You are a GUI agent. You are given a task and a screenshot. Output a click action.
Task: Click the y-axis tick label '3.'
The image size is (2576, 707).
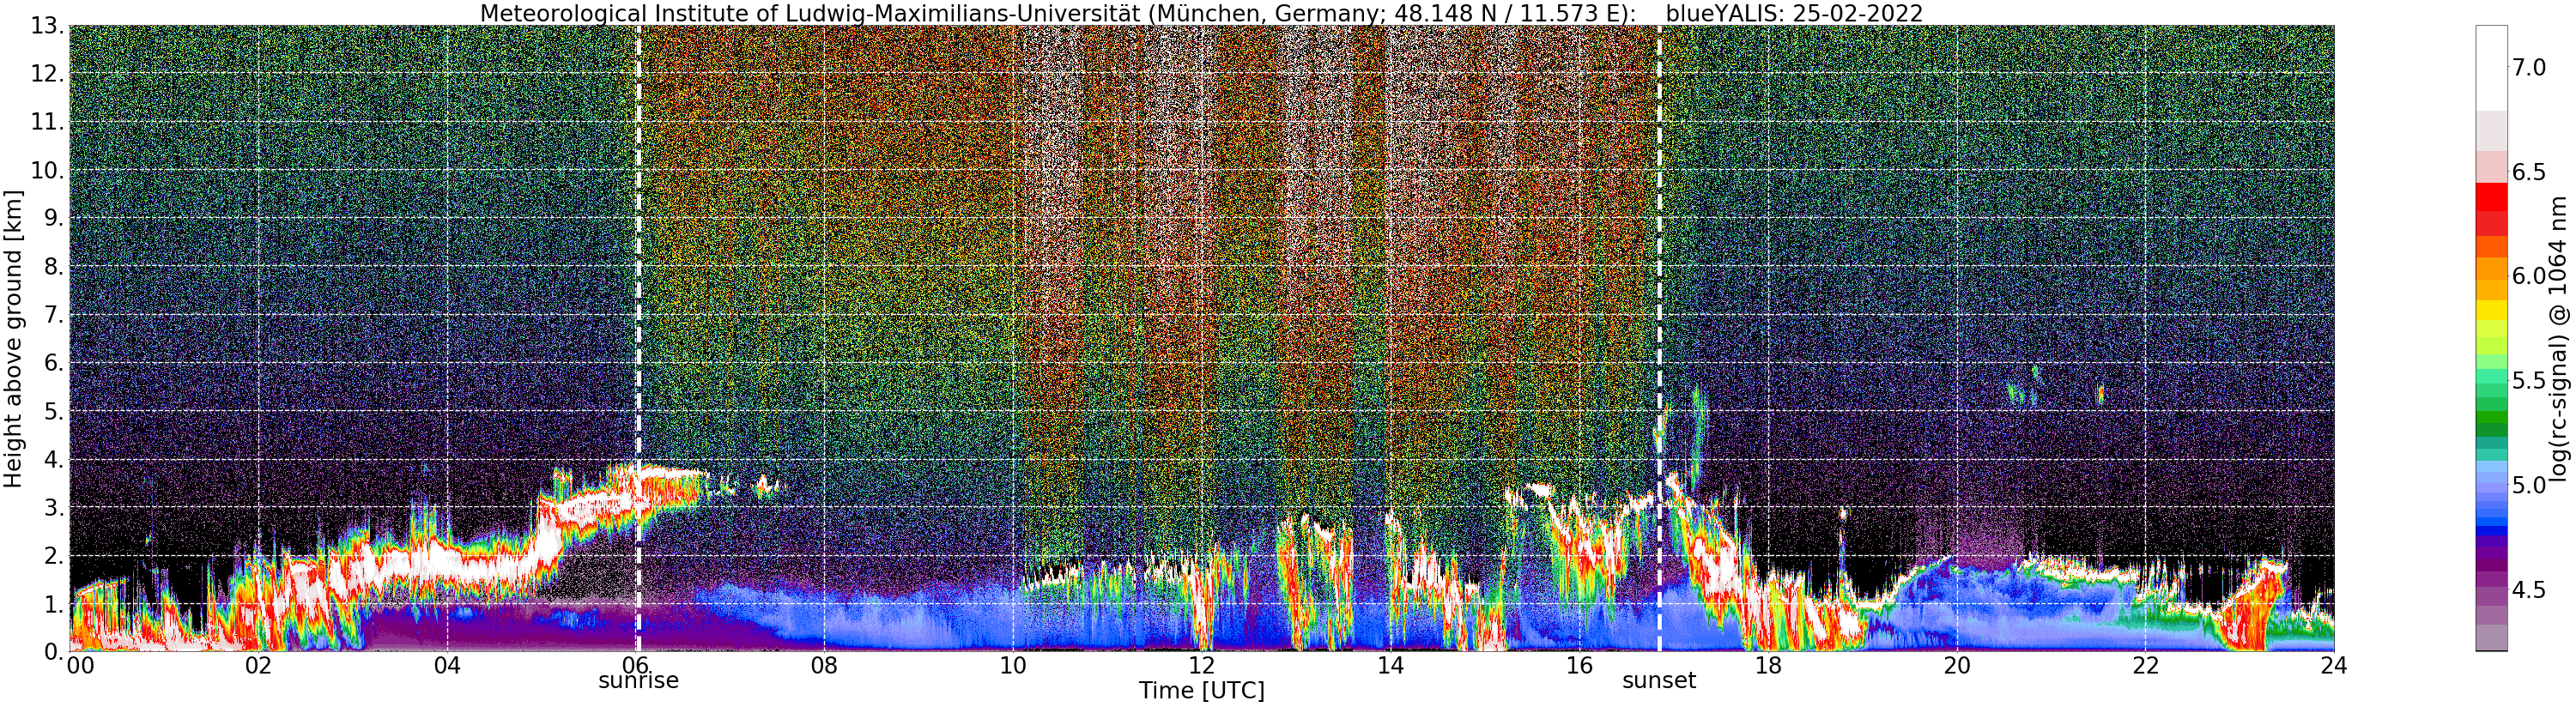coord(53,507)
